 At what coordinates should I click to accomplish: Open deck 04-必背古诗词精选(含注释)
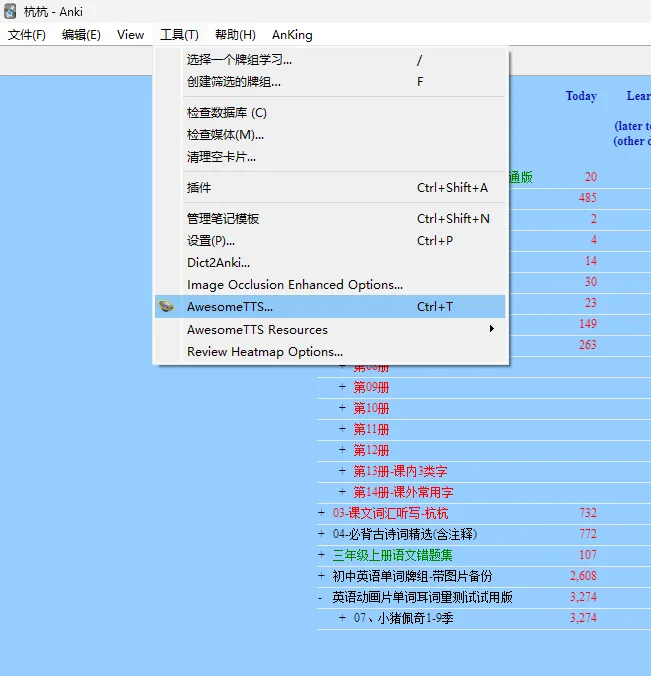(x=405, y=534)
